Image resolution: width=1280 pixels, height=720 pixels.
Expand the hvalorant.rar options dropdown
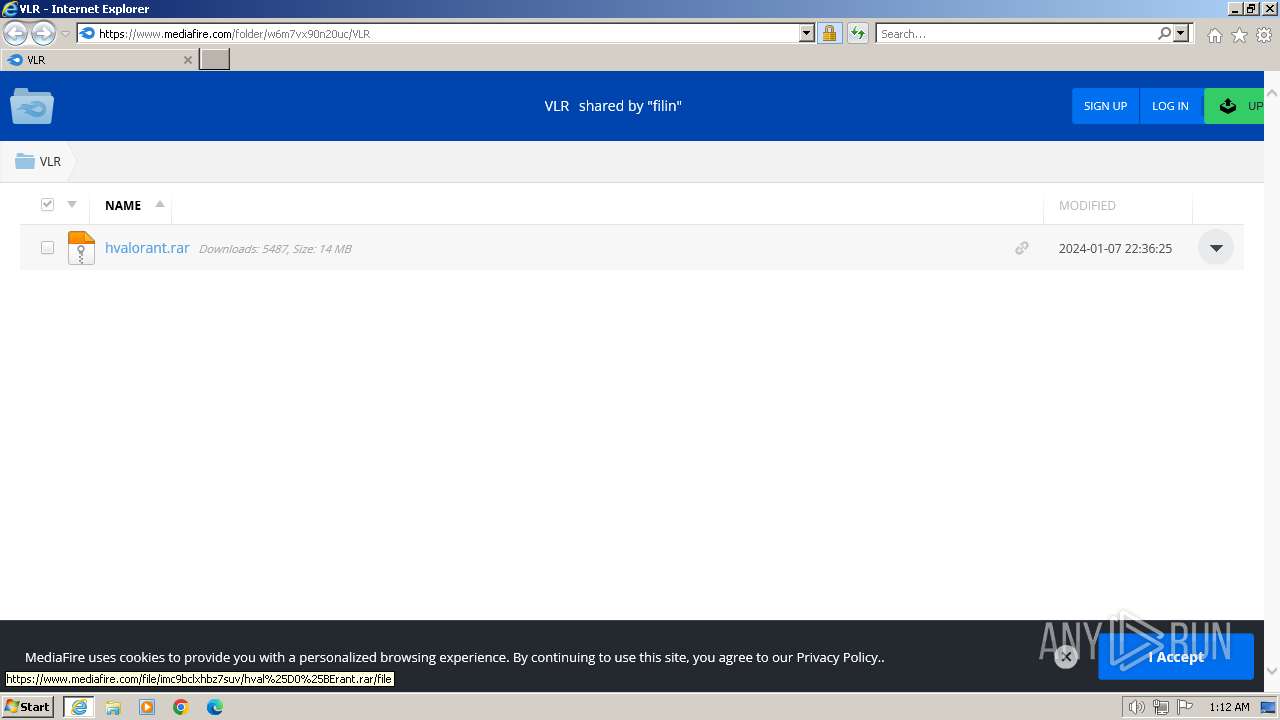tap(1216, 248)
